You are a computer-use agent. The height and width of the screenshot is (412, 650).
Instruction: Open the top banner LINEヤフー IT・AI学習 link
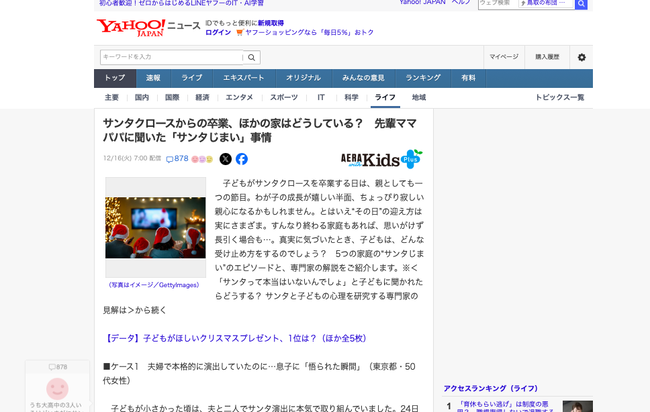coord(182,3)
